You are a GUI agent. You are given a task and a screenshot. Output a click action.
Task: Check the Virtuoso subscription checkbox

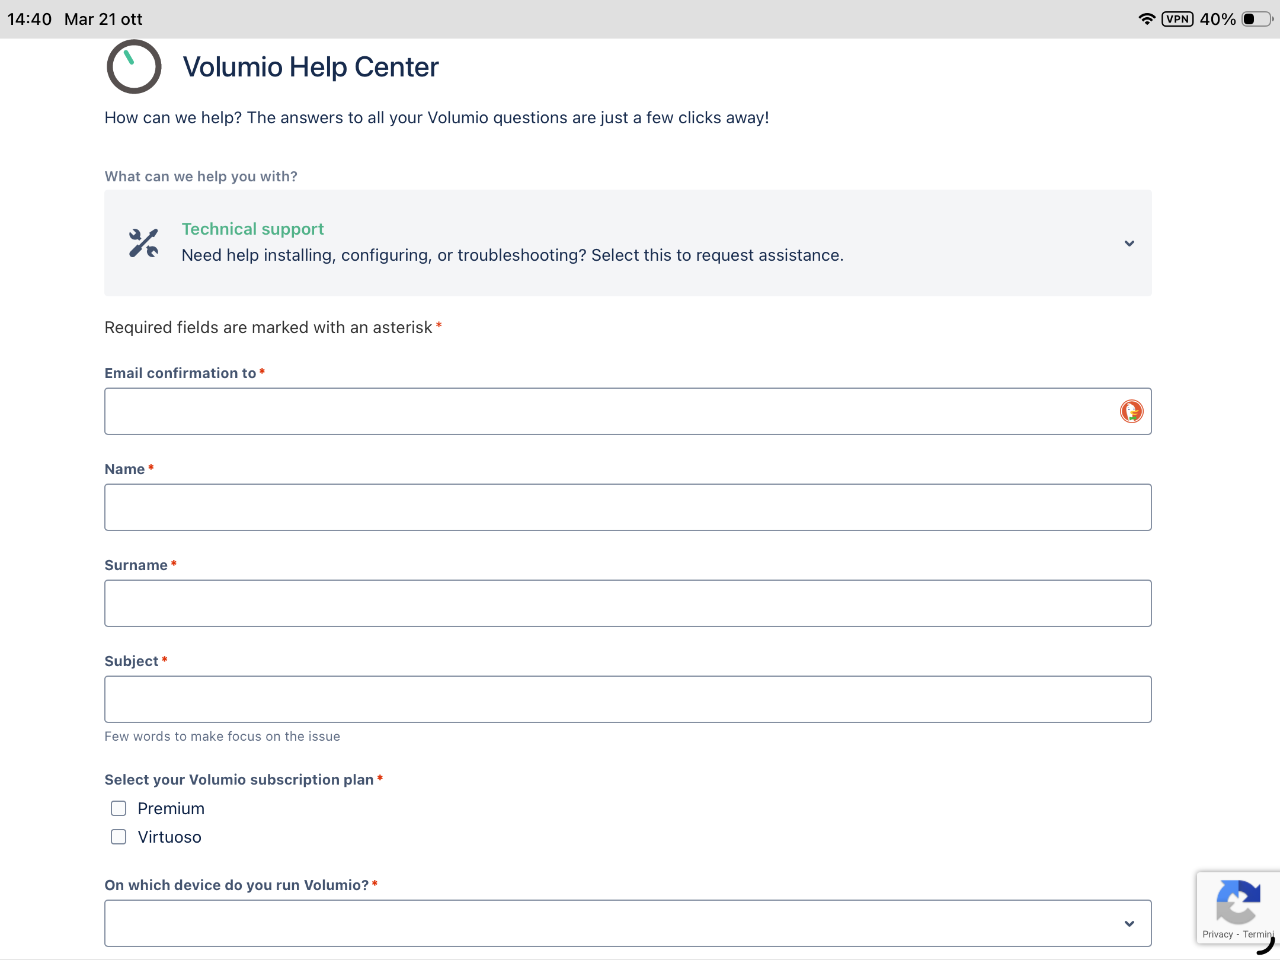point(119,837)
